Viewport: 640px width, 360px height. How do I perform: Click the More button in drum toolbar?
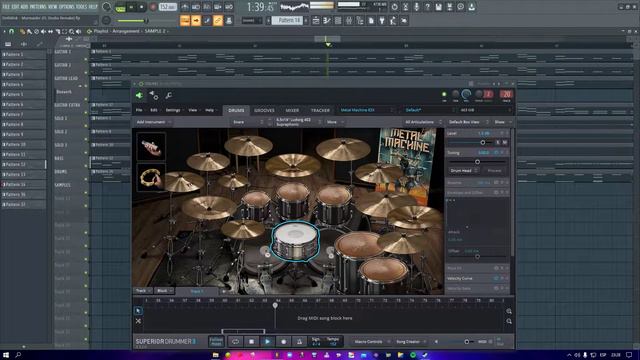click(x=334, y=122)
